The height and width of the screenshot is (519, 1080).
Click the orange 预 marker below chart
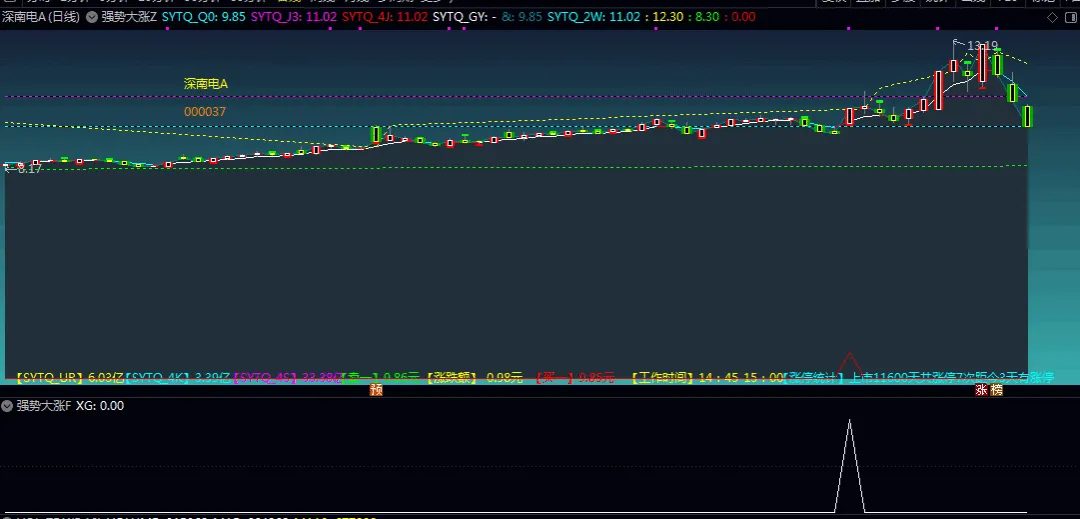(x=376, y=390)
